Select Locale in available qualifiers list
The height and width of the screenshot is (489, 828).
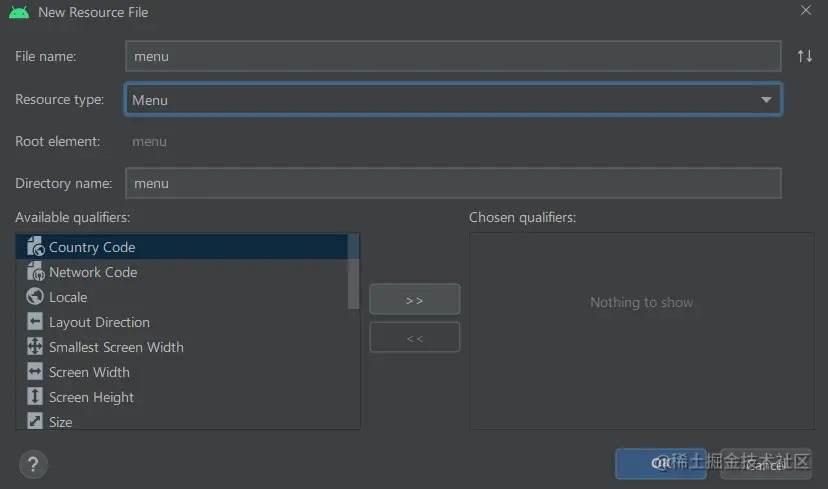[x=68, y=297]
